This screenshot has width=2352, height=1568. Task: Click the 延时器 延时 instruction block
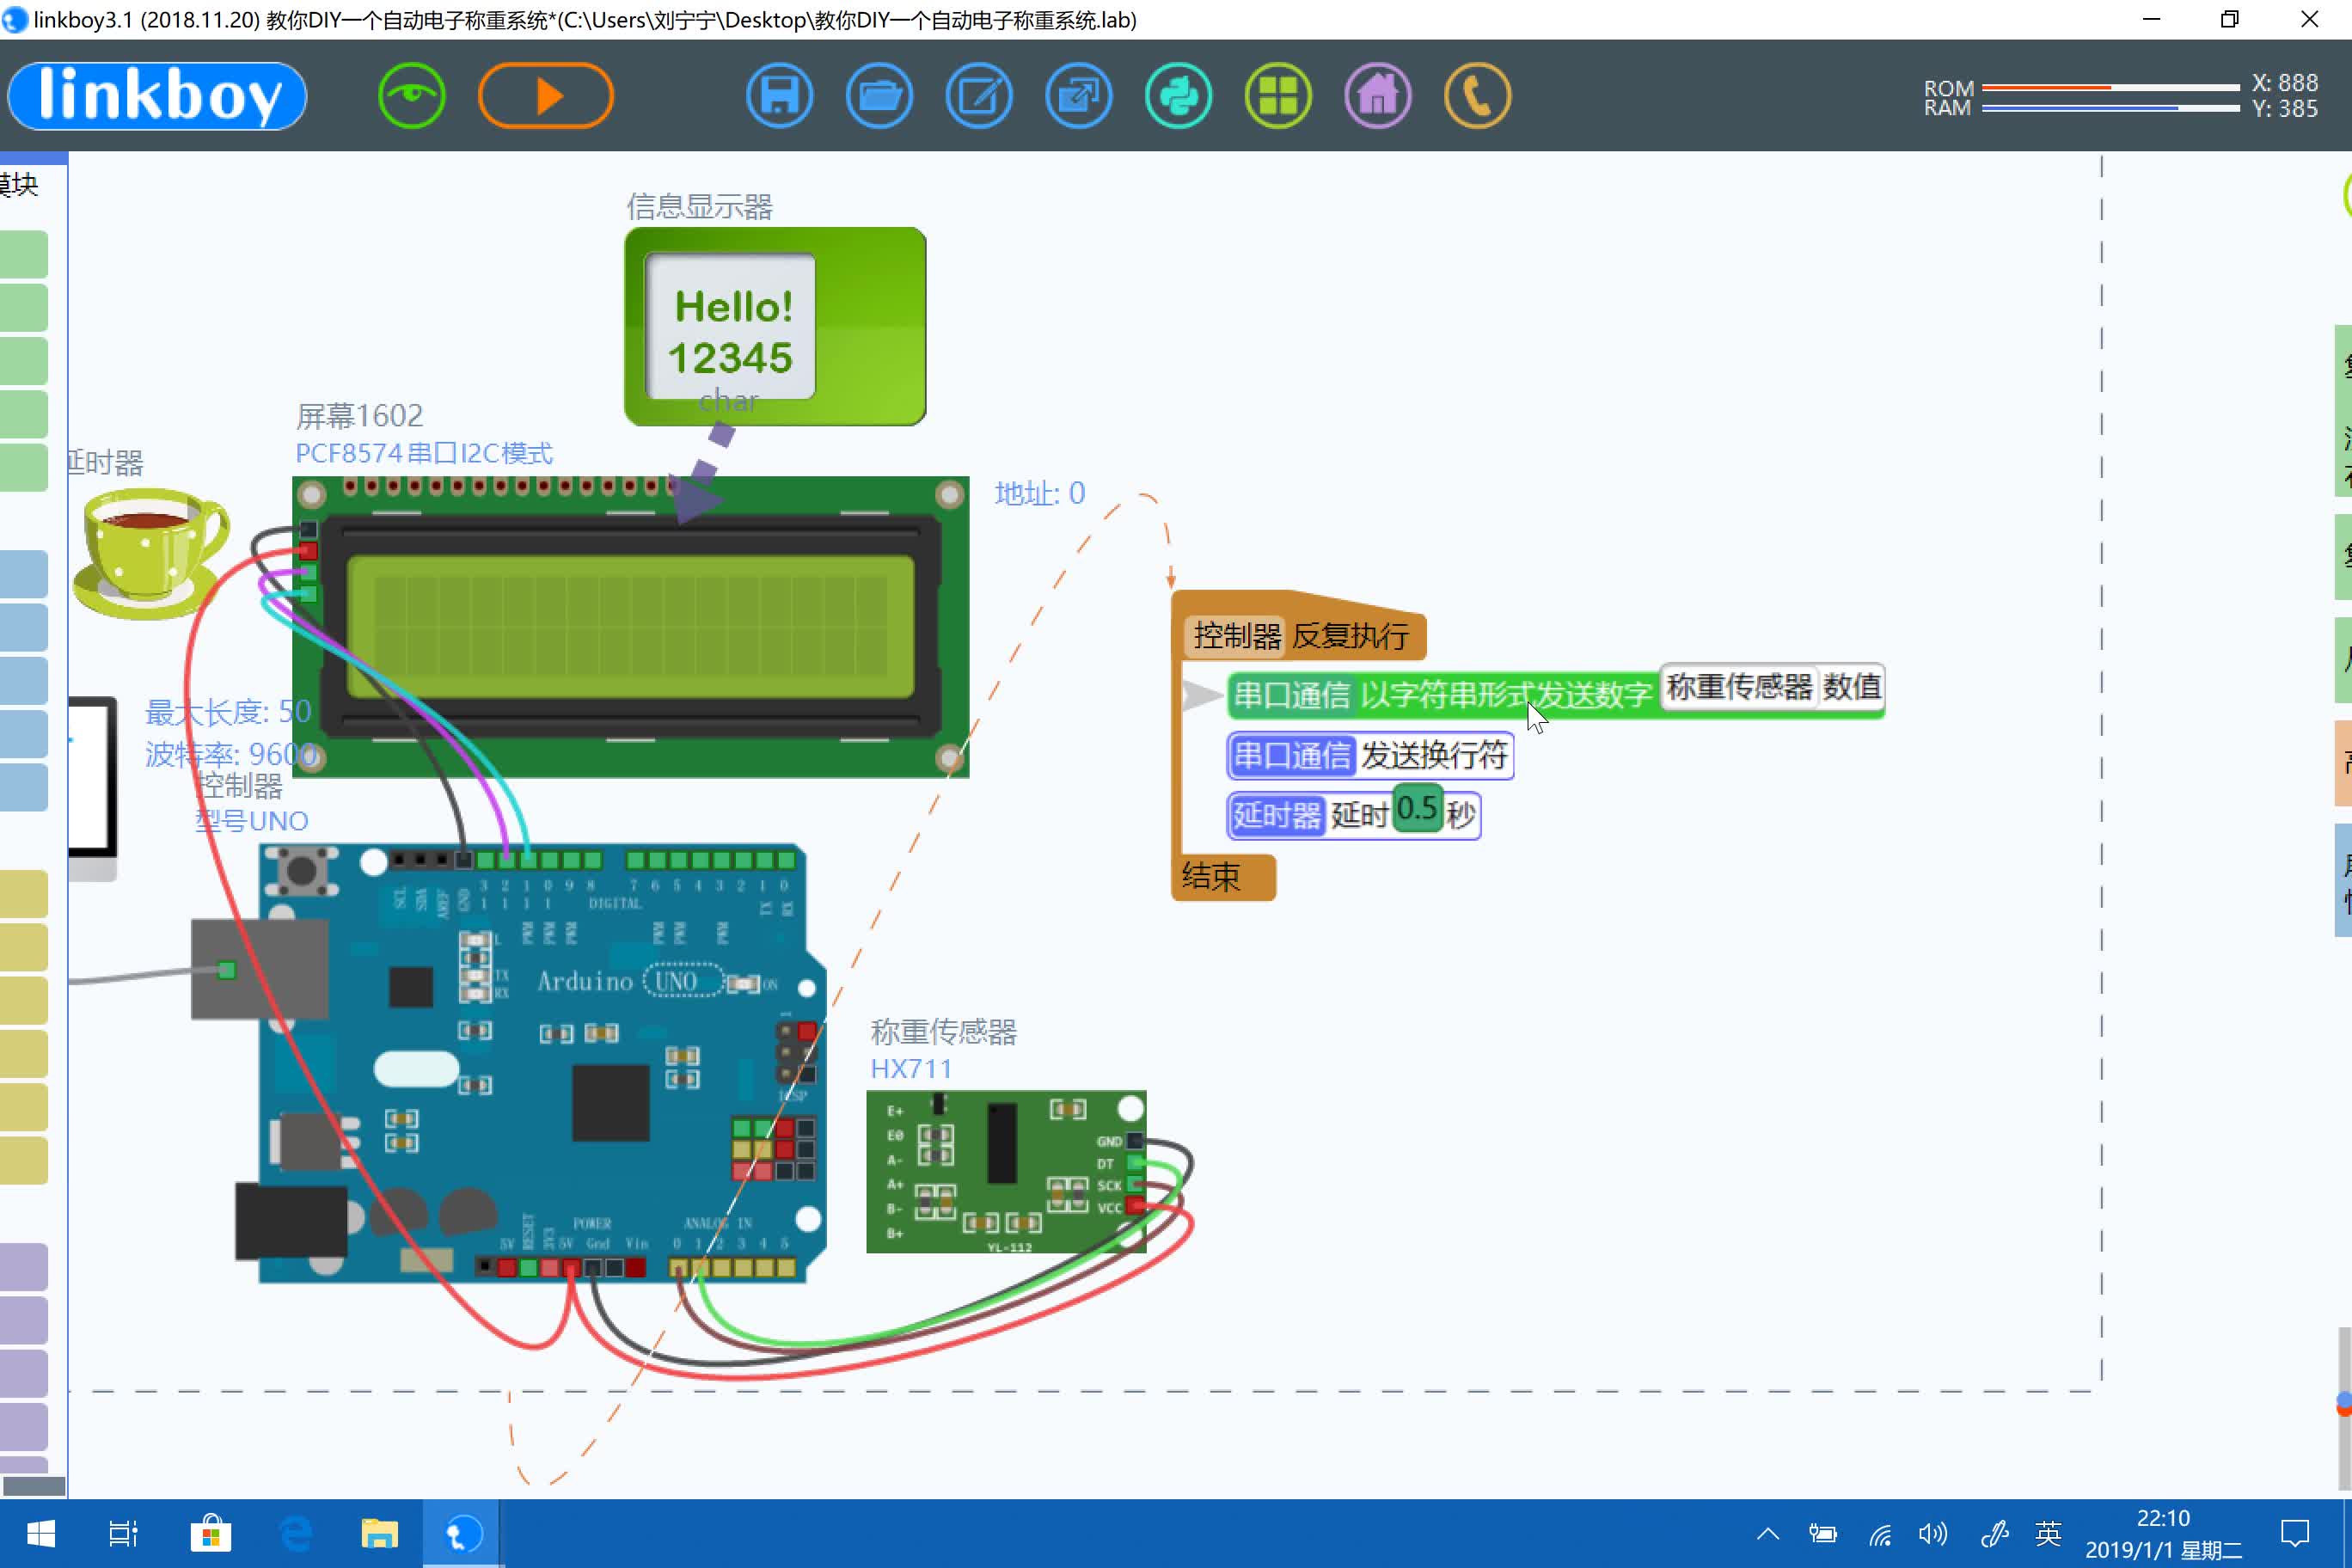coord(1353,815)
